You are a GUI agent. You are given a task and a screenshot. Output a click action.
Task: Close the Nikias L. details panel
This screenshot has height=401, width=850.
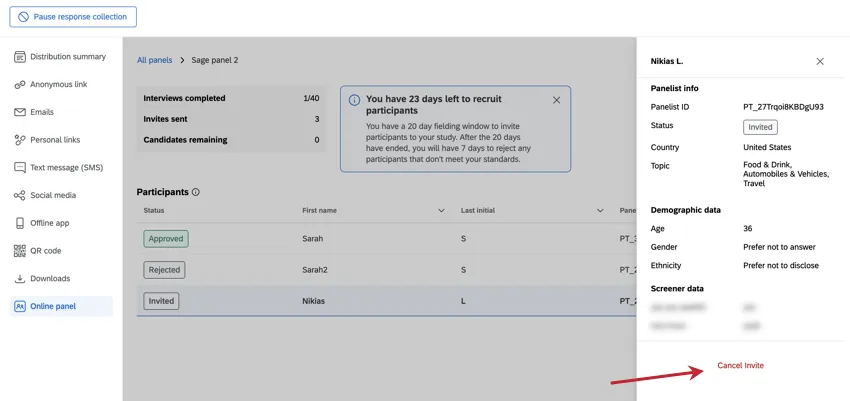(820, 61)
